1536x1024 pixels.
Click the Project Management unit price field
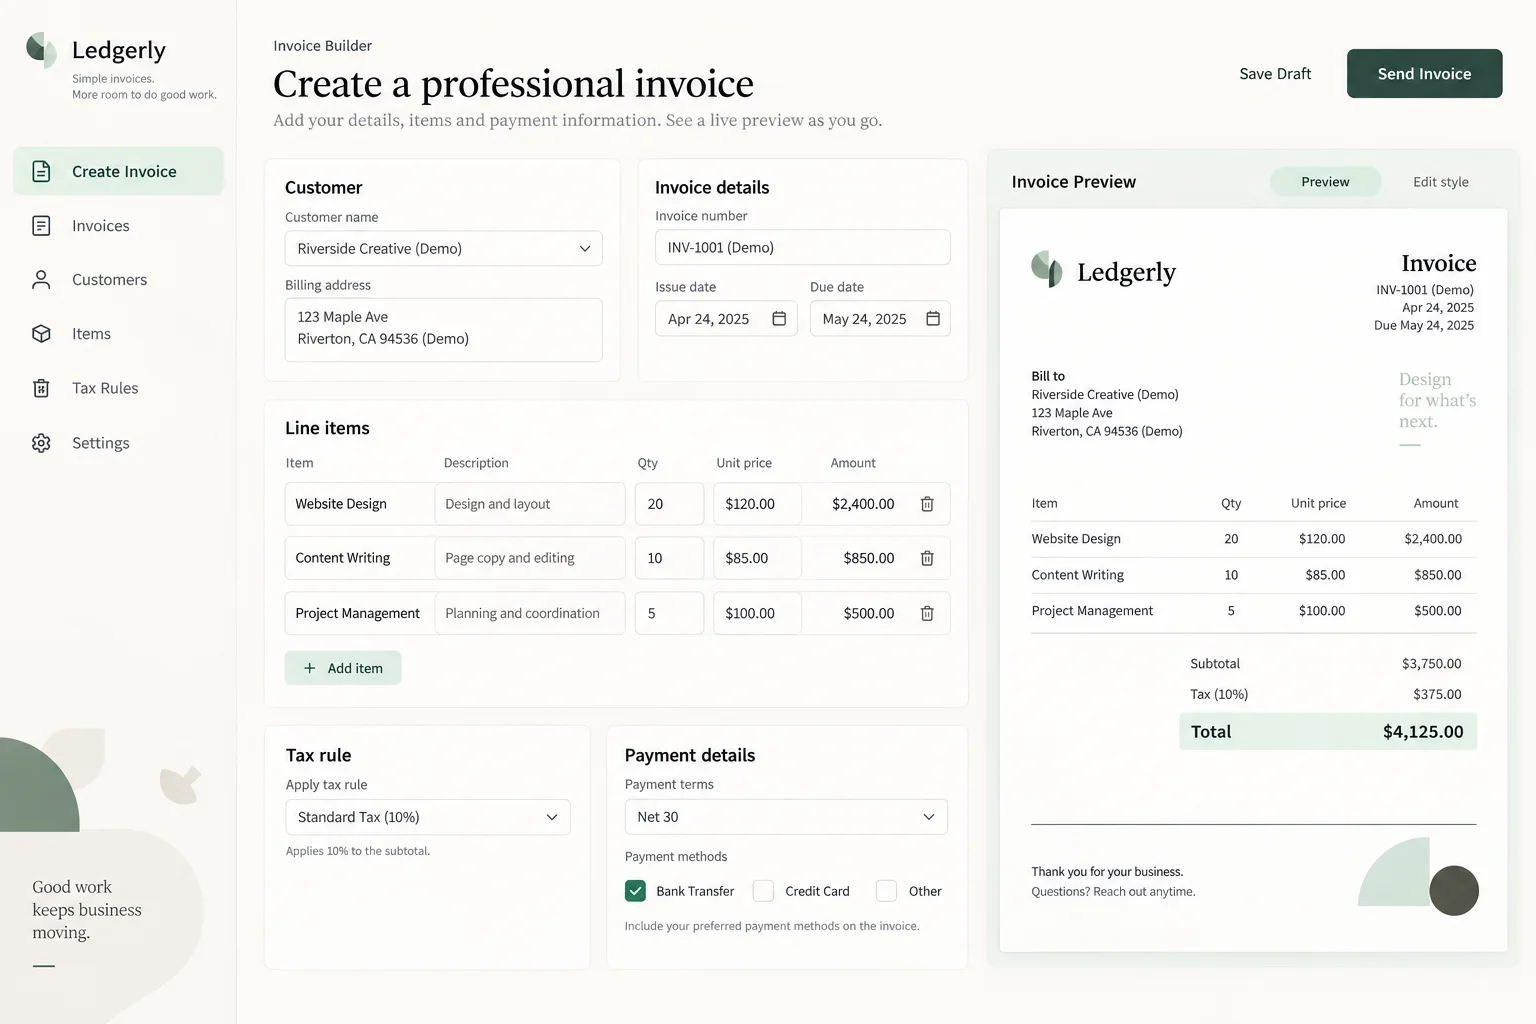(x=757, y=613)
